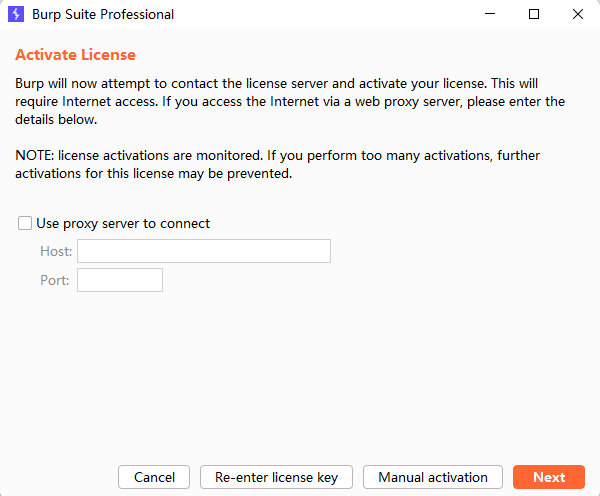Choose Manual activation
The width and height of the screenshot is (600, 496).
click(432, 477)
